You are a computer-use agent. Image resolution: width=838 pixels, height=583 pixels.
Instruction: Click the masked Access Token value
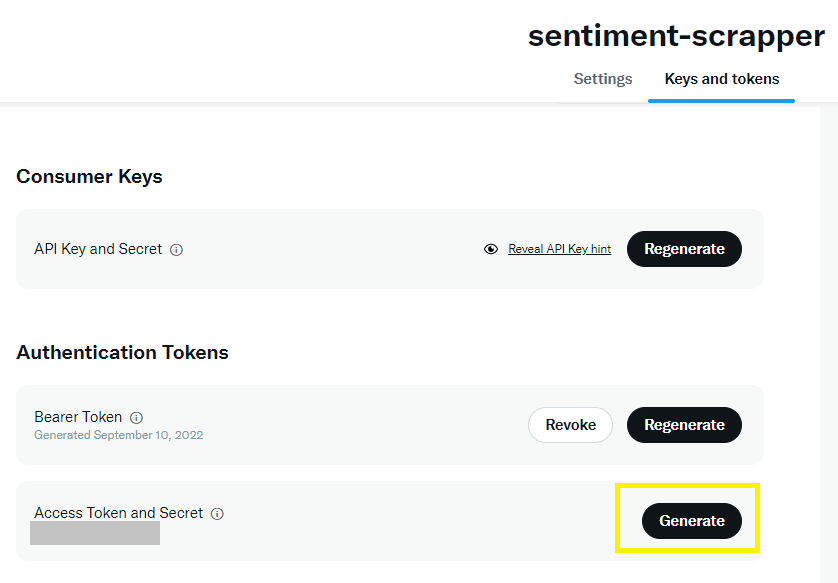click(x=94, y=533)
